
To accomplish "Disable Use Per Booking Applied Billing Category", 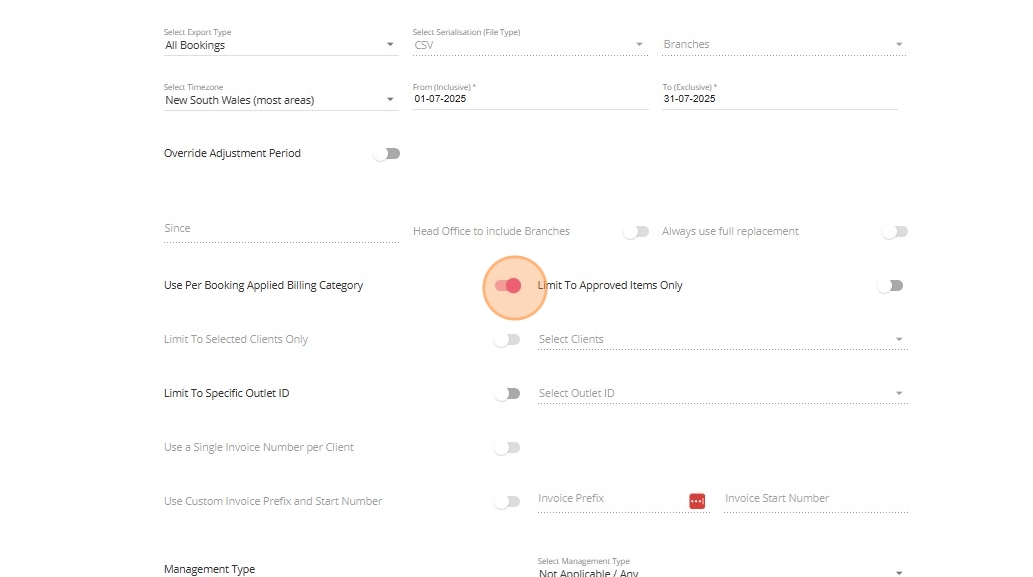I will (x=508, y=286).
